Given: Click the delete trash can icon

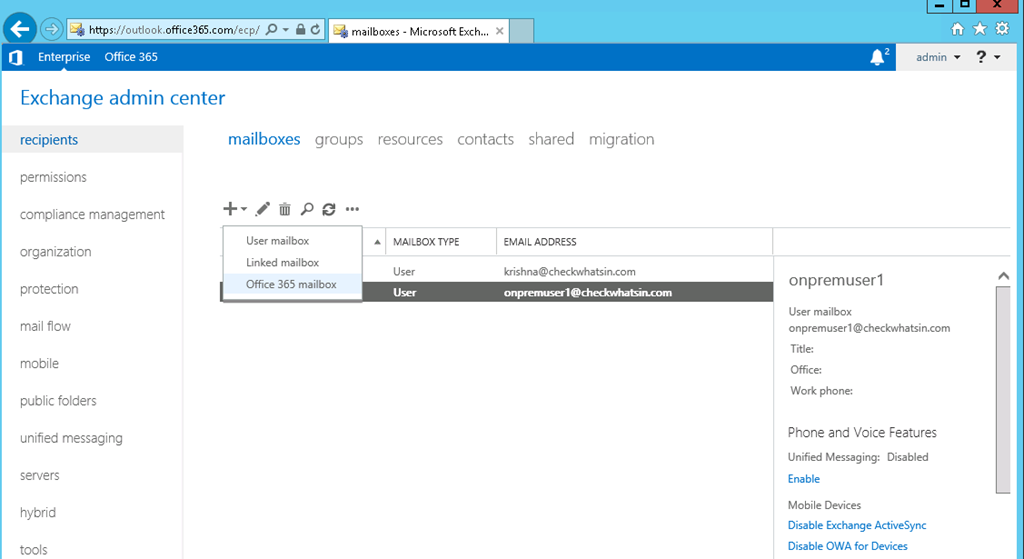Looking at the screenshot, I should [285, 209].
